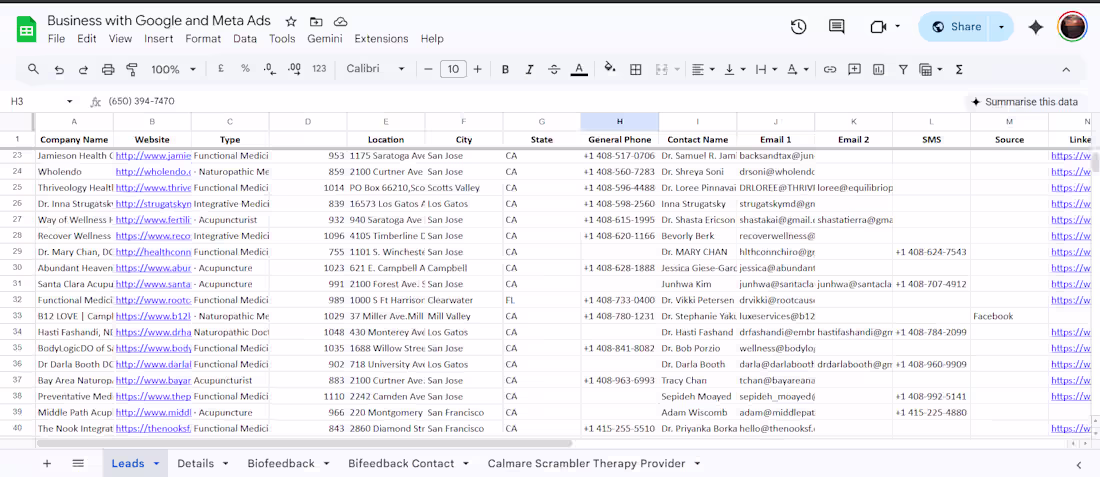Print the spreadsheet
This screenshot has height=477, width=1100.
click(107, 69)
